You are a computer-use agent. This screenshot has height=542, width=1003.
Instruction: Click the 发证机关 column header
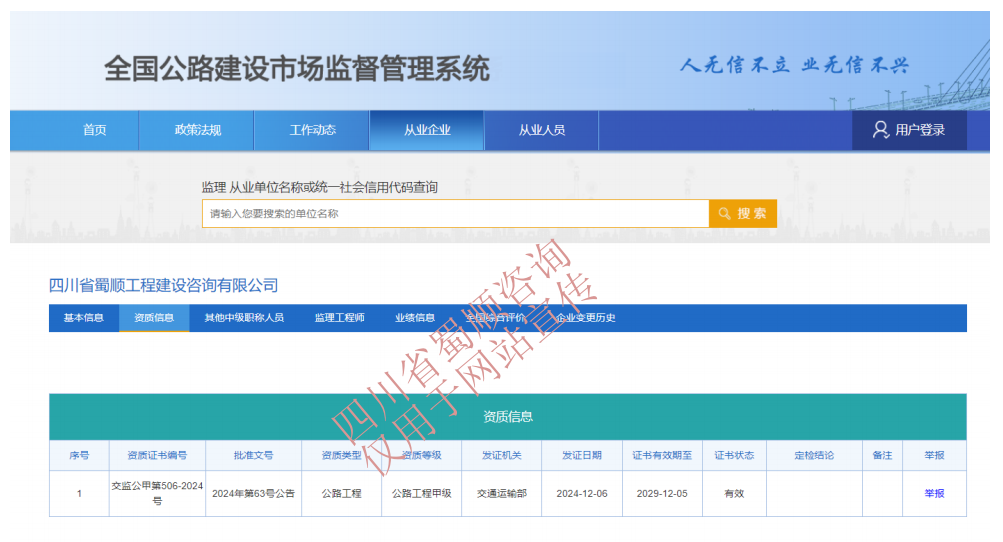[502, 456]
